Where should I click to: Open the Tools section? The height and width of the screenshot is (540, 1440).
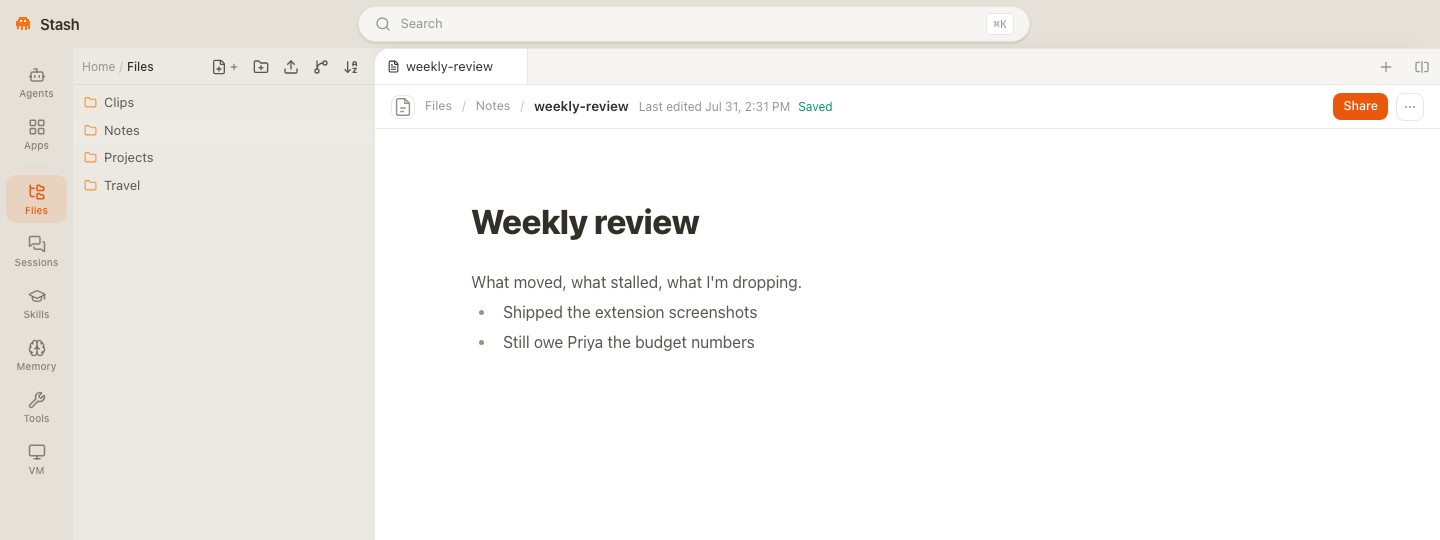[x=36, y=407]
